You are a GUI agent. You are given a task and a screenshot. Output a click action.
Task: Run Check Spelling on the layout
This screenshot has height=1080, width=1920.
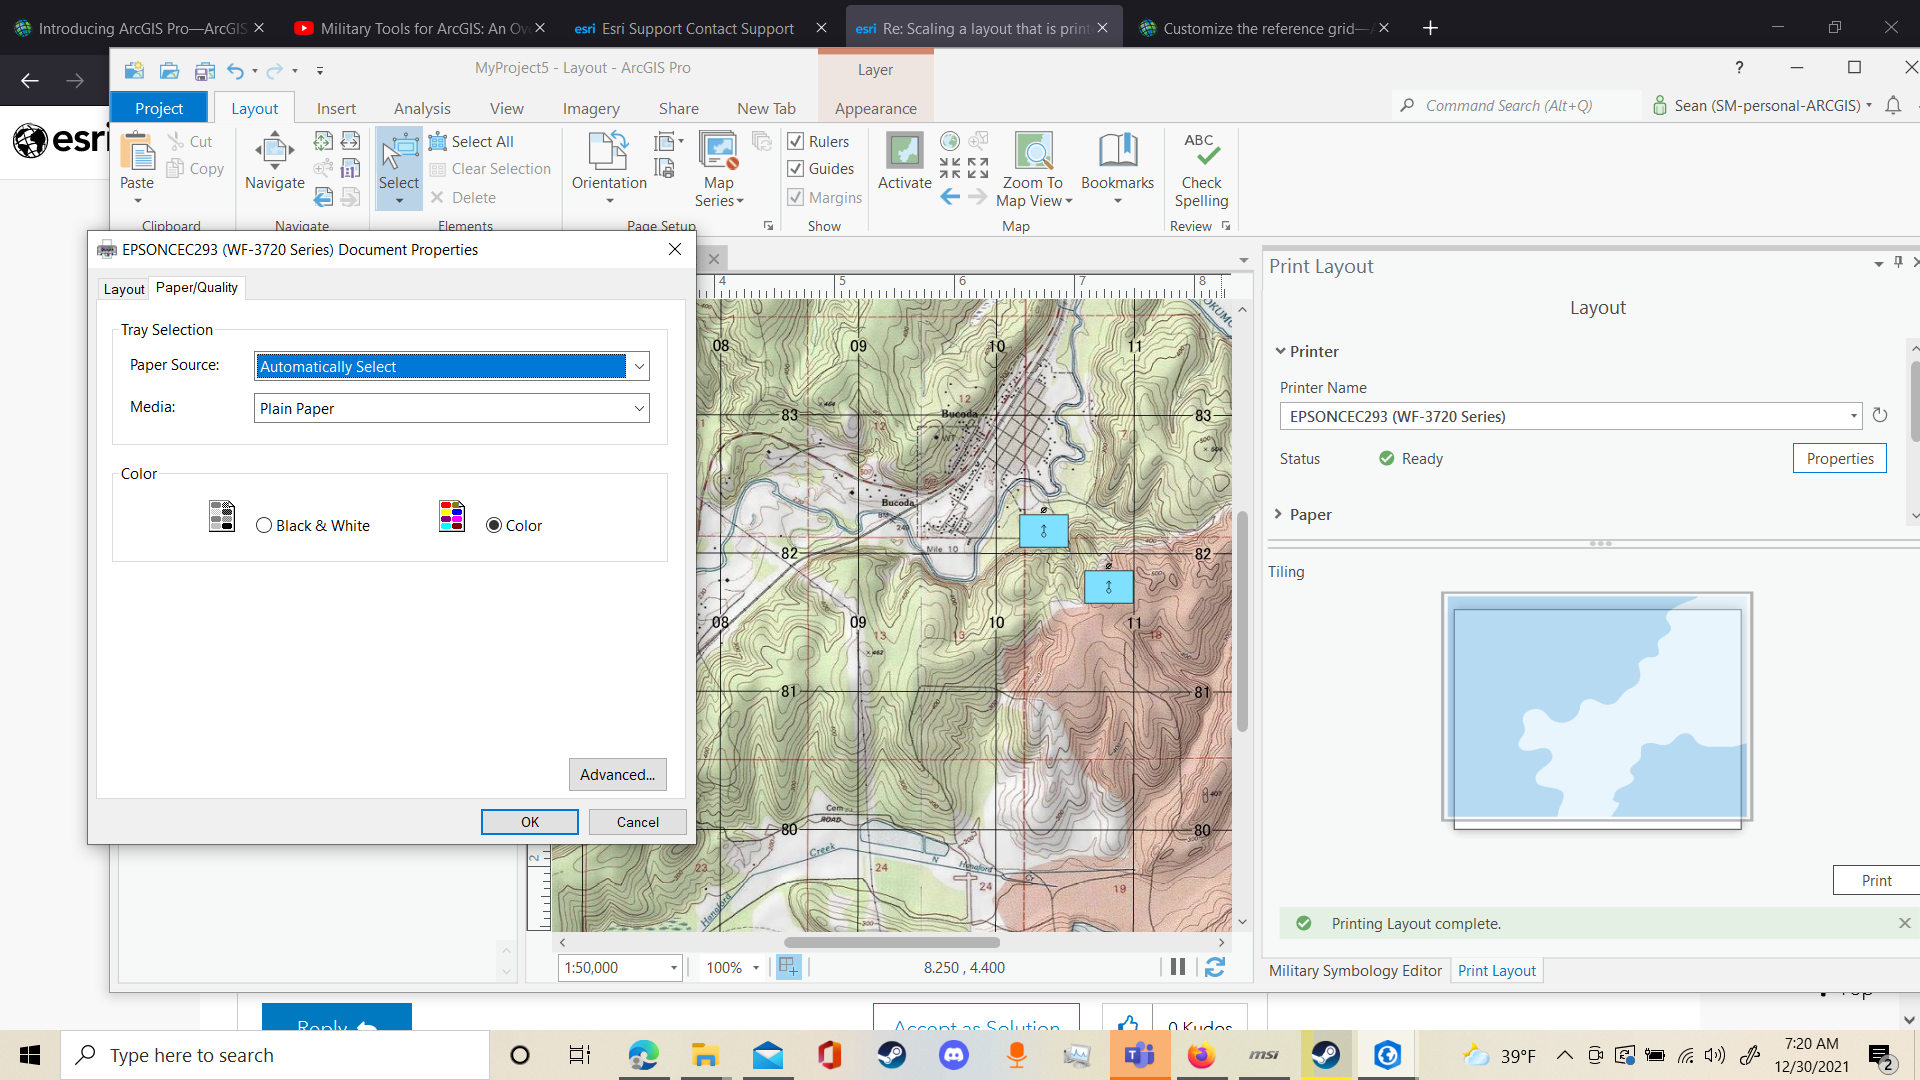tap(1200, 168)
